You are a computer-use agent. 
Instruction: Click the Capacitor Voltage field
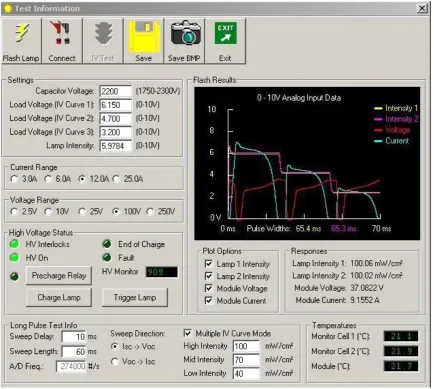point(115,91)
